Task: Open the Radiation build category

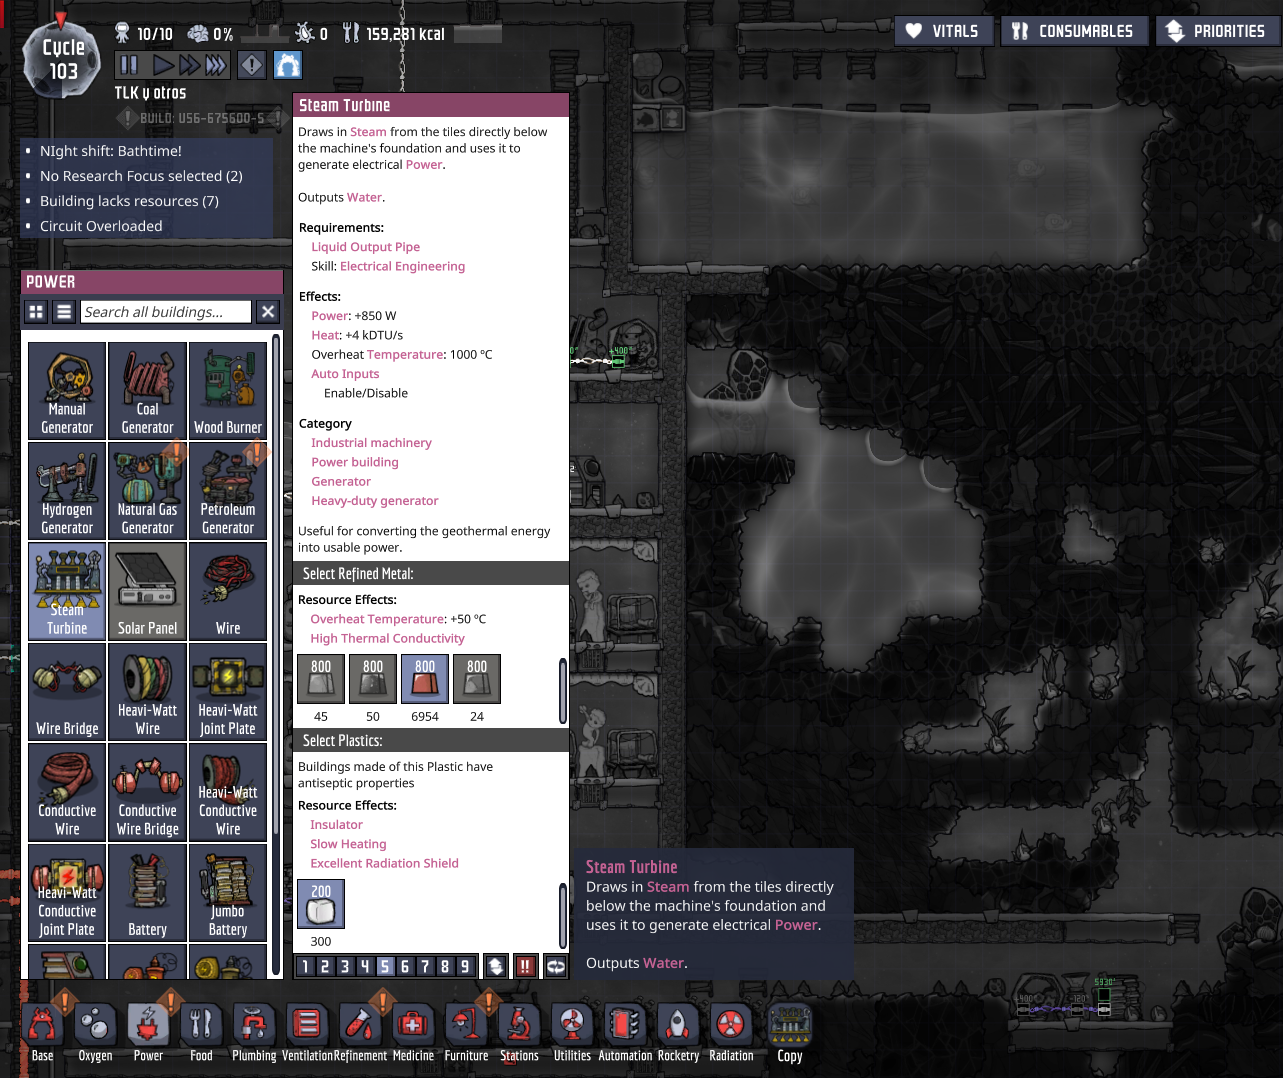Action: [731, 1032]
